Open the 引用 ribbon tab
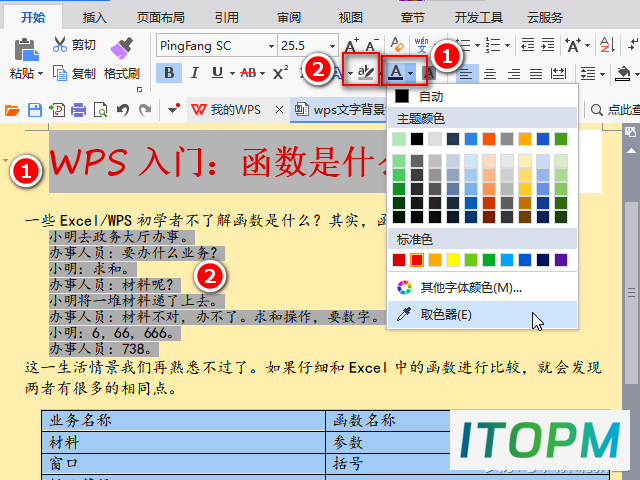Image resolution: width=640 pixels, height=480 pixels. click(227, 17)
